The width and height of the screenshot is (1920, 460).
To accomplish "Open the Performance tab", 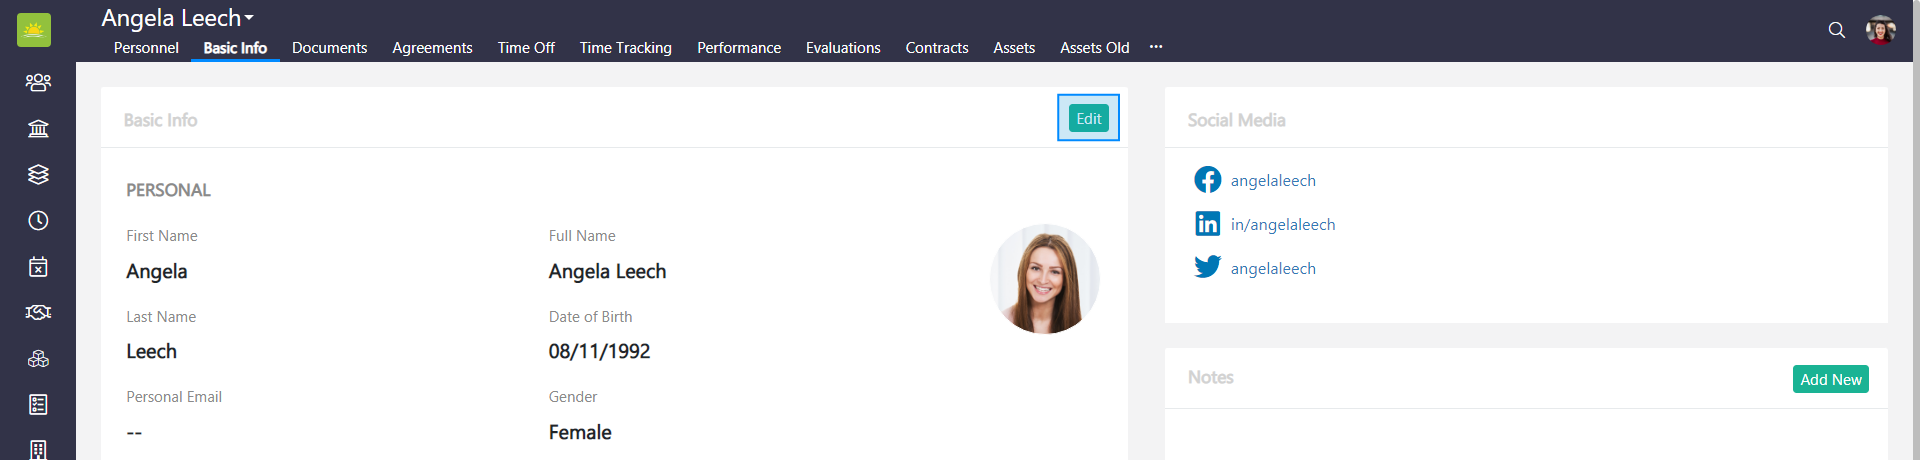I will [739, 48].
